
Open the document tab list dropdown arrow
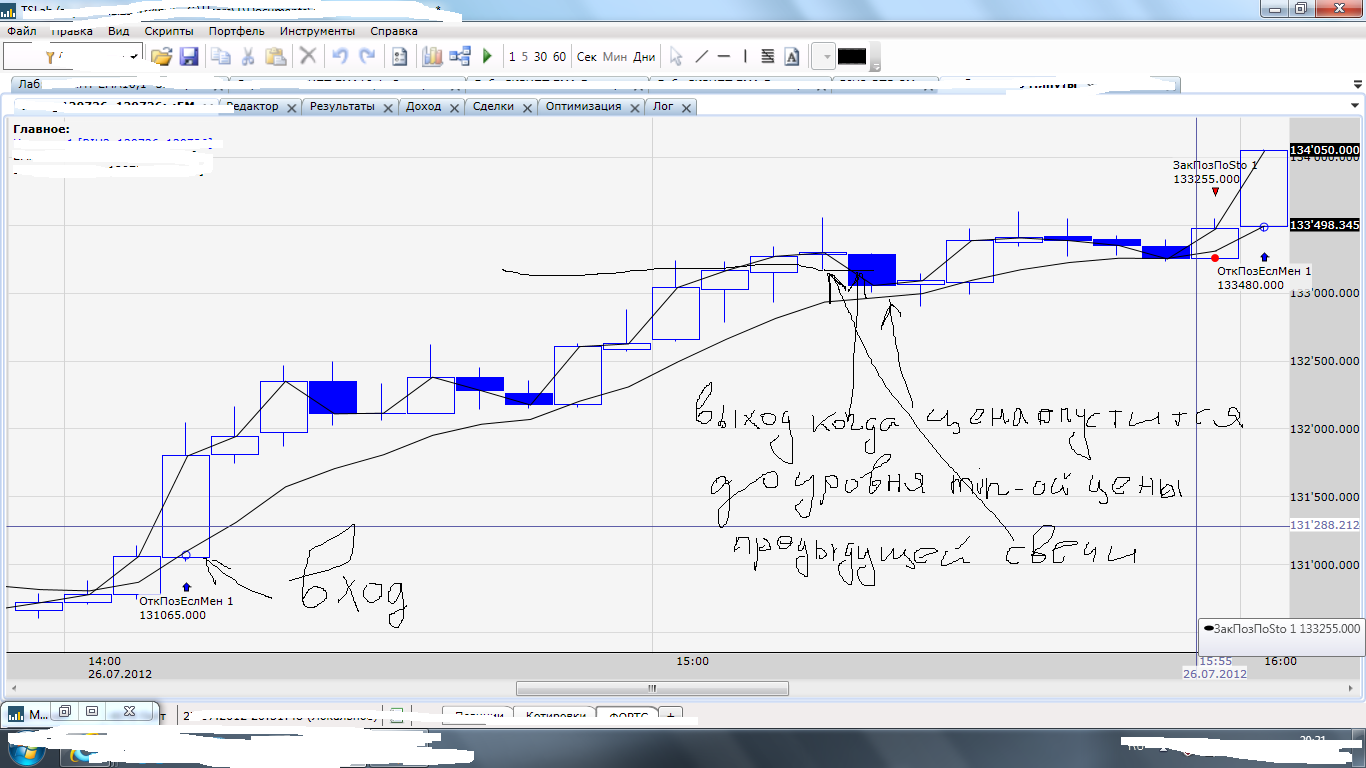click(x=1356, y=84)
